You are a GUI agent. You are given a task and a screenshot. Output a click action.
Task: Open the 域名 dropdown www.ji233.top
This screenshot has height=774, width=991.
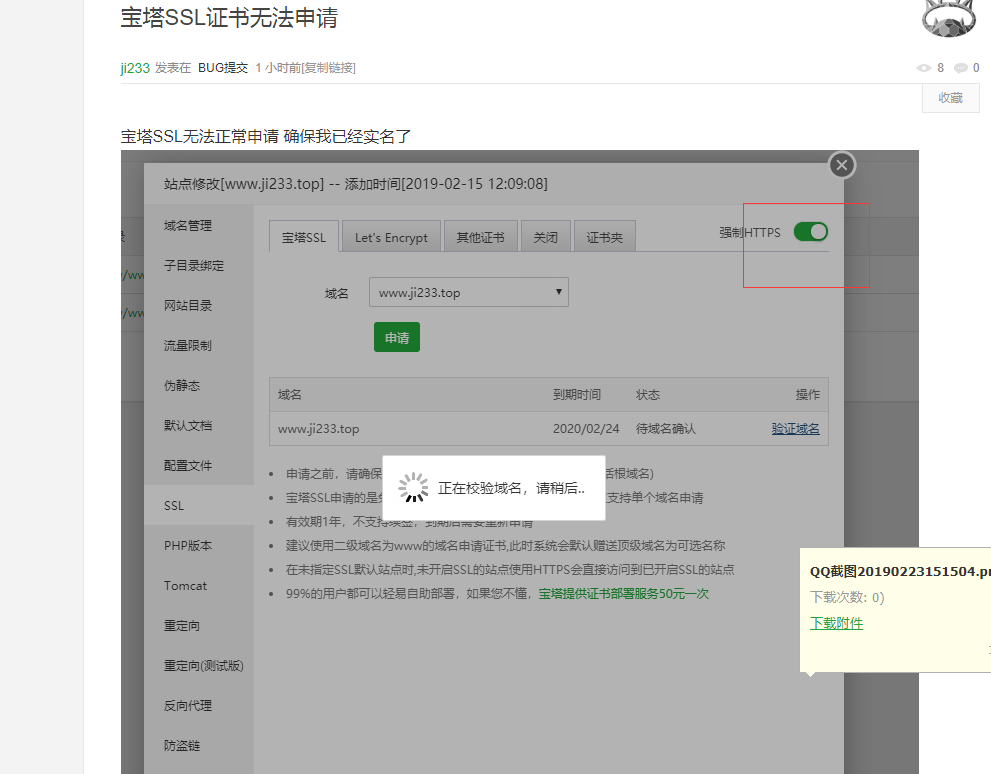(469, 293)
